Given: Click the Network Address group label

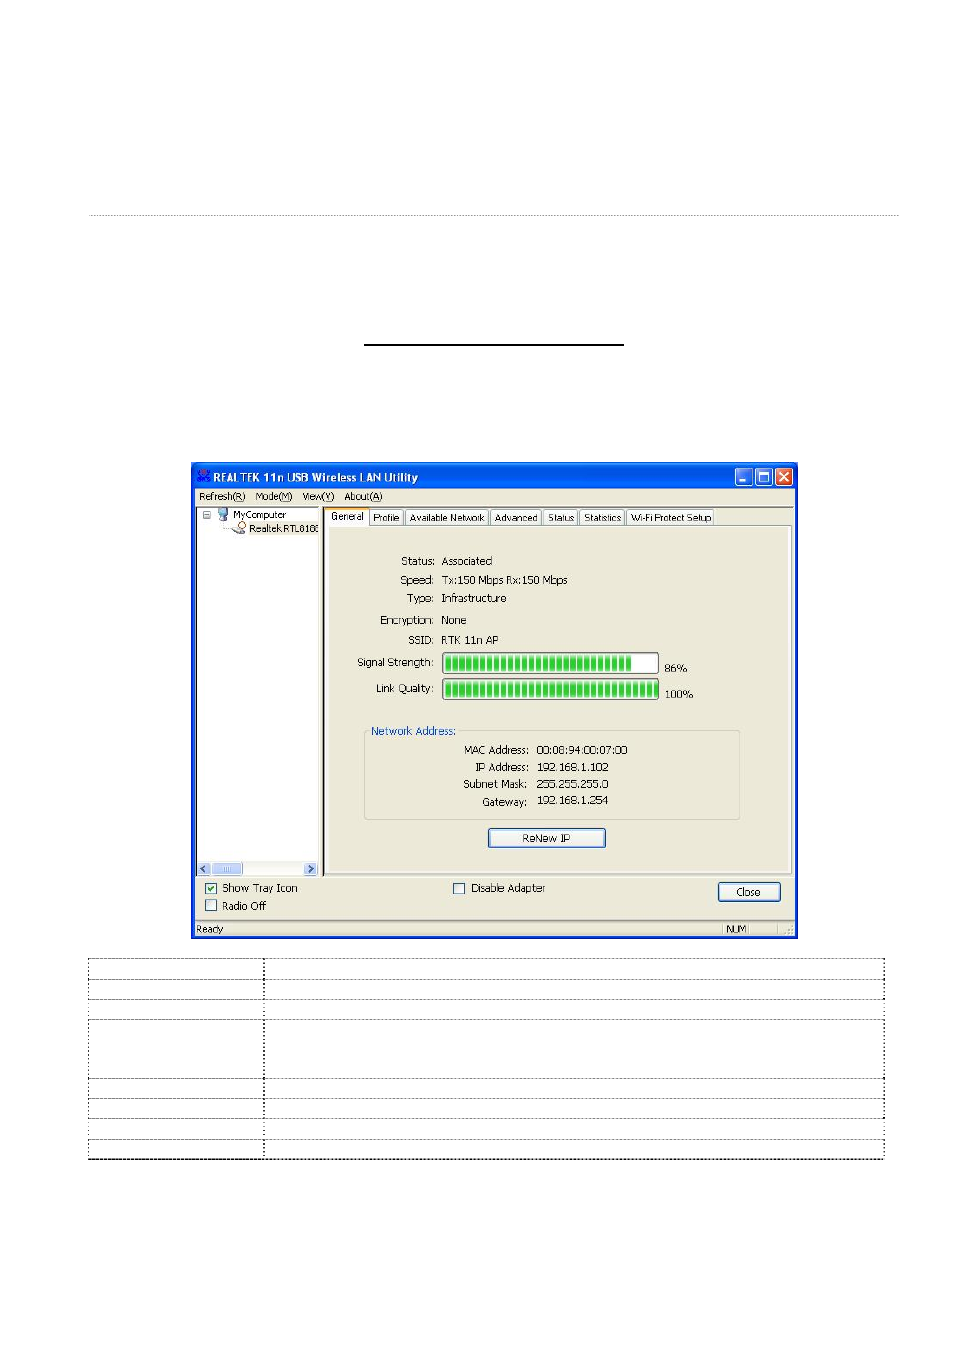Looking at the screenshot, I should coord(413,731).
